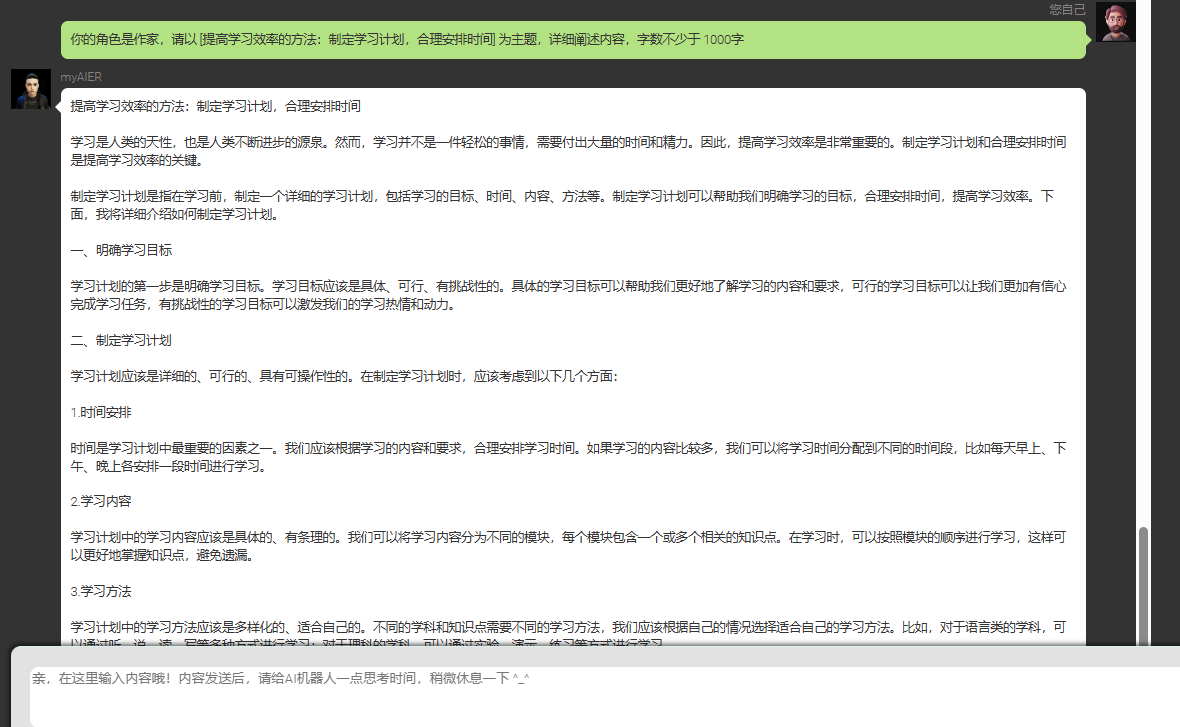
Task: Click the "您自己" sender name
Action: pyautogui.click(x=1067, y=9)
